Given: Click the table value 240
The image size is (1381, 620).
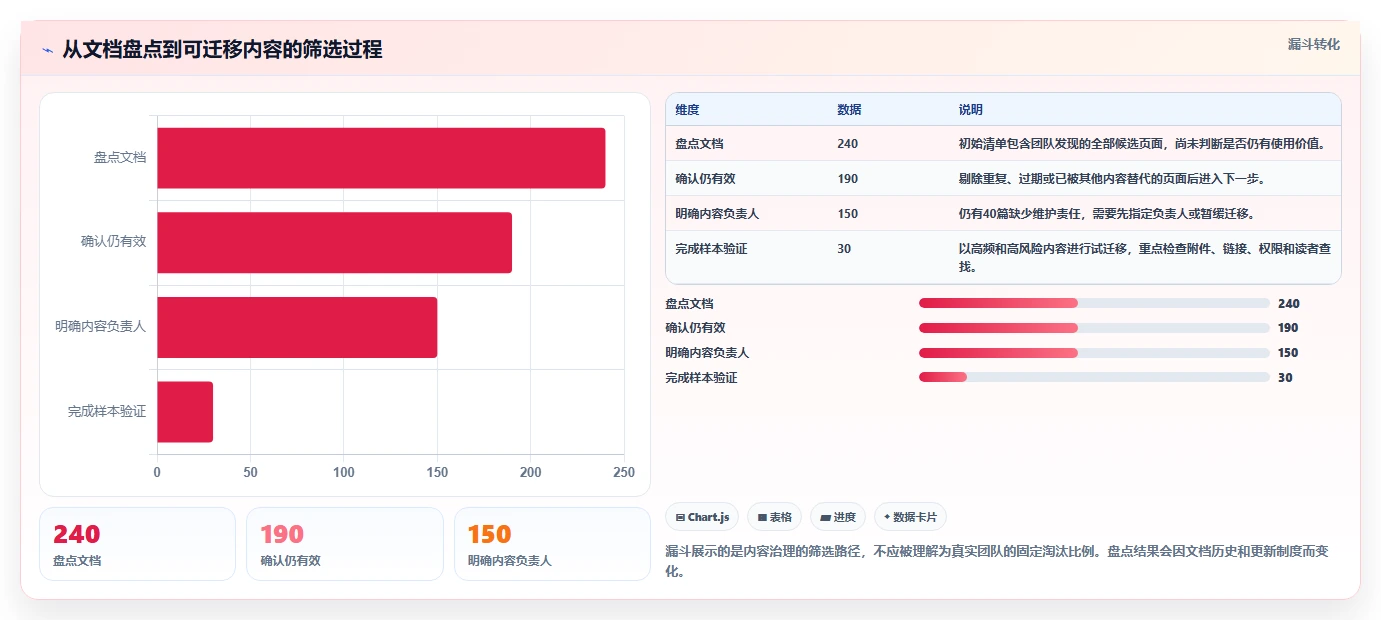Looking at the screenshot, I should point(847,144).
